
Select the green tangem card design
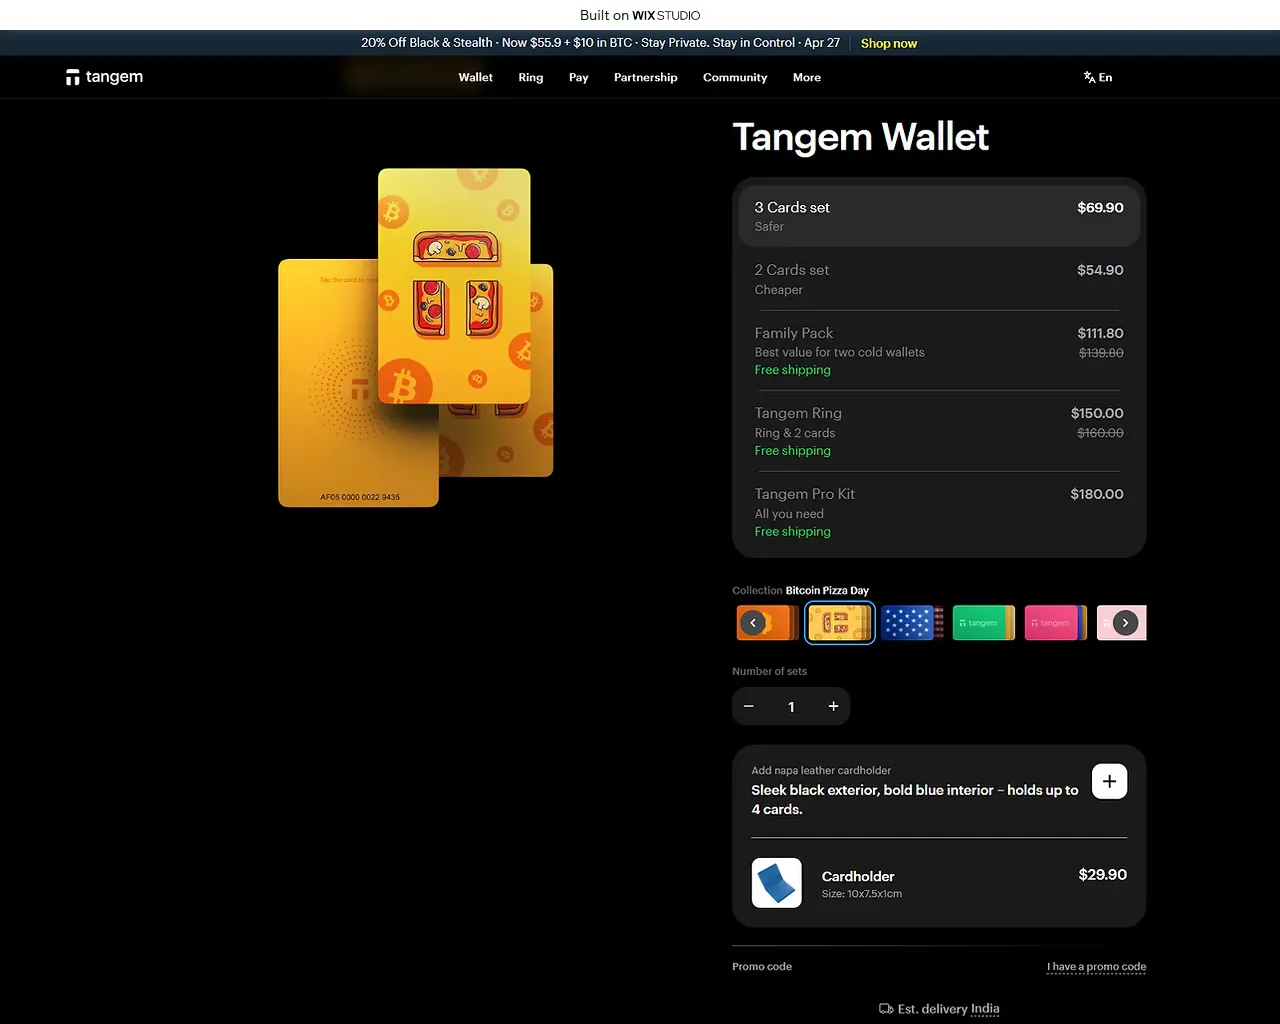coord(984,623)
